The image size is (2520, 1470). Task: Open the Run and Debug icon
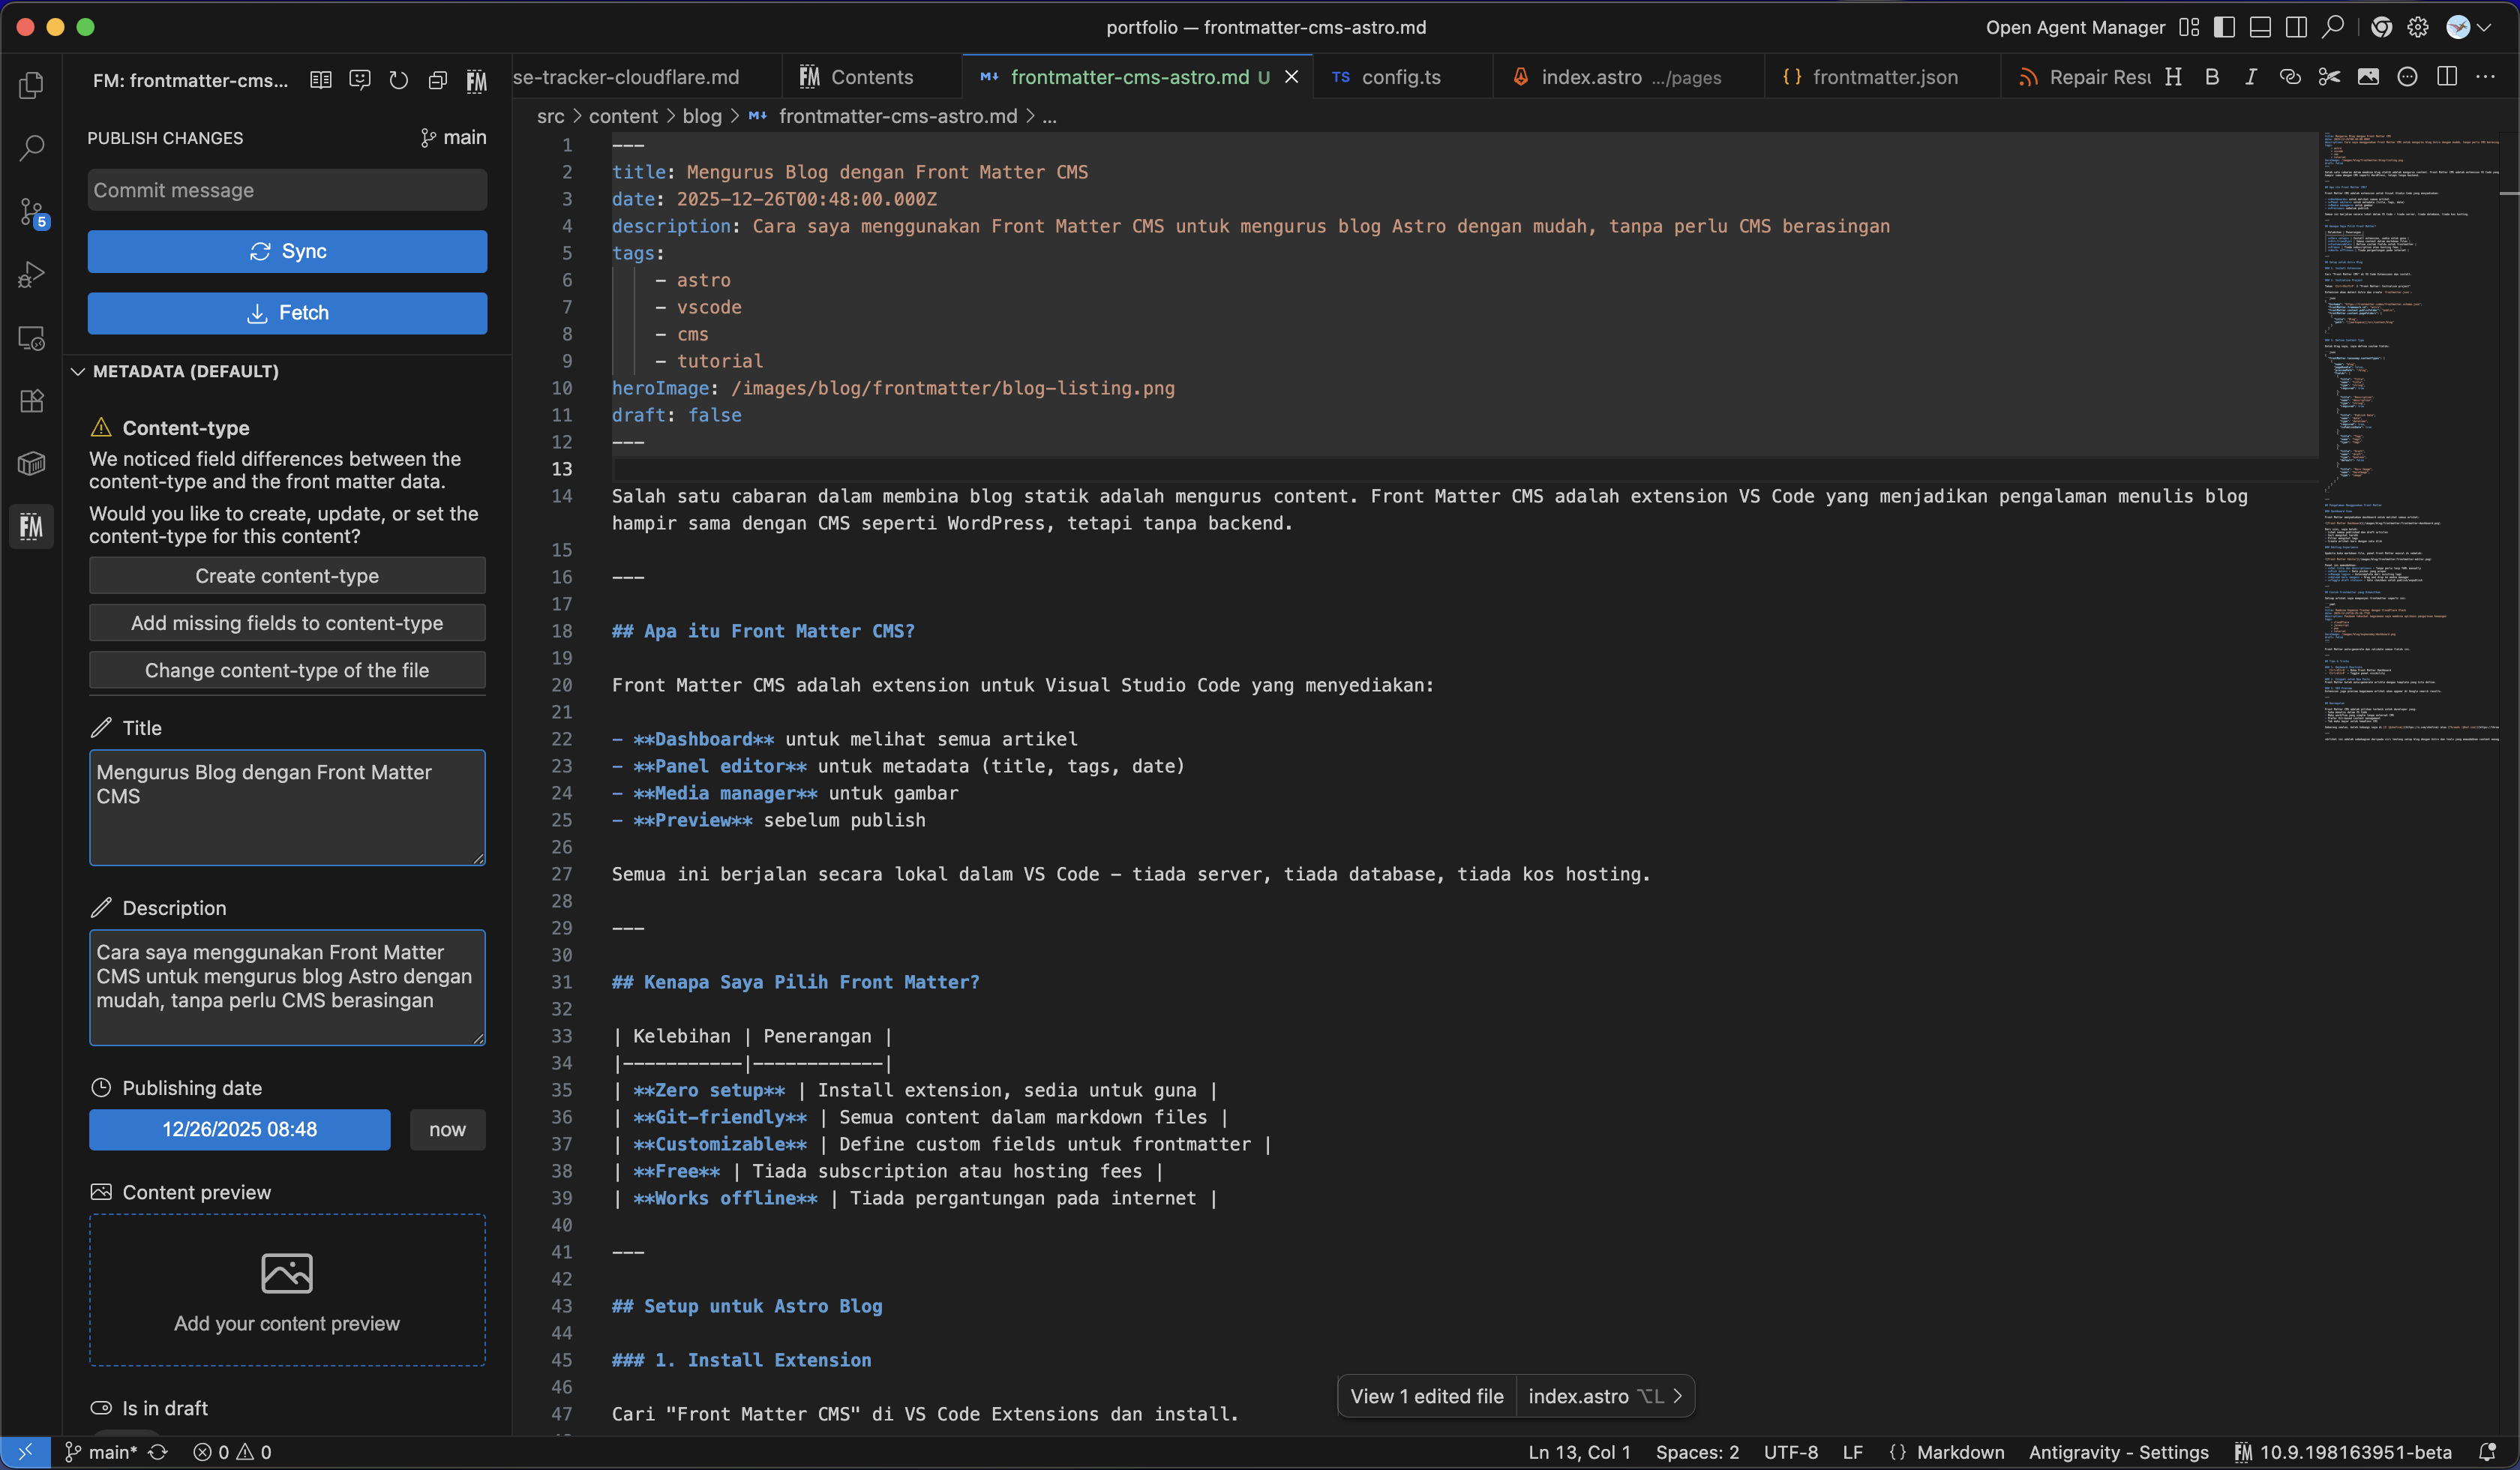[x=31, y=274]
